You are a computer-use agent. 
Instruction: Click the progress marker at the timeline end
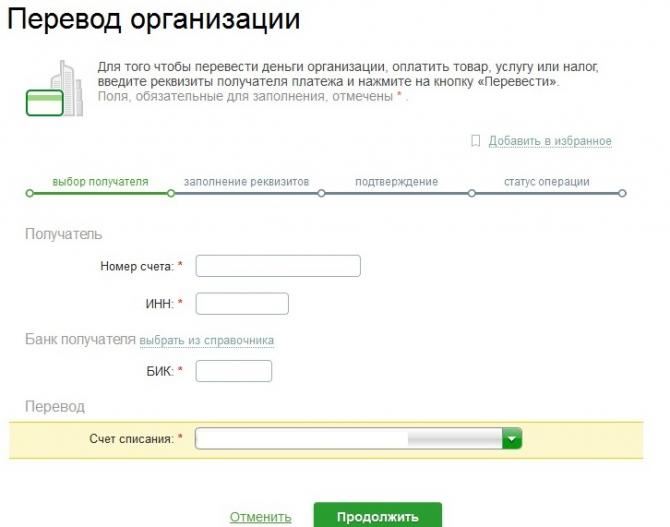623,194
